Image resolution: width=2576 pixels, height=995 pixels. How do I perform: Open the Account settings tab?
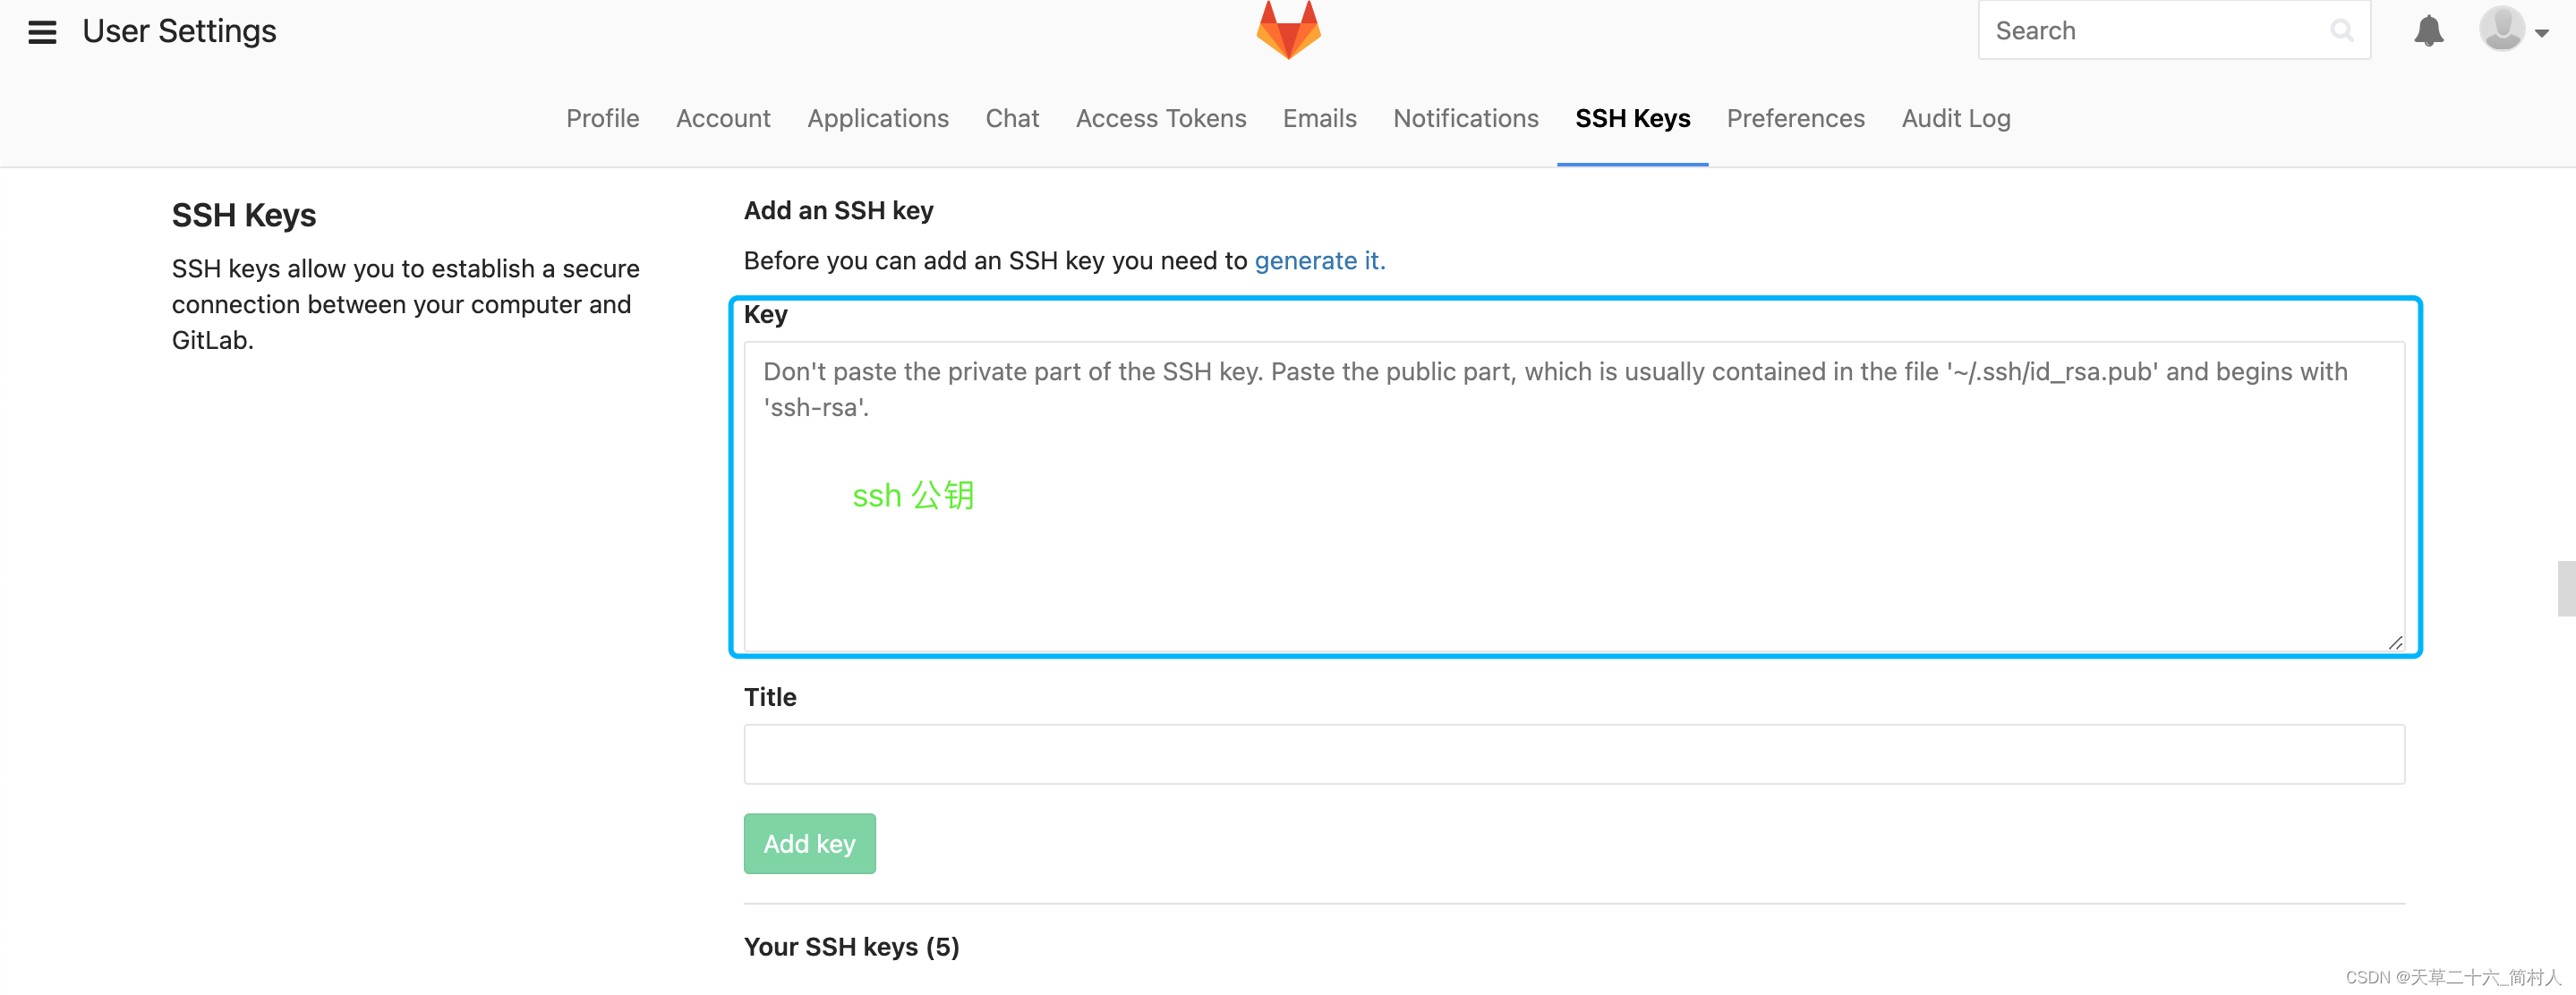723,118
